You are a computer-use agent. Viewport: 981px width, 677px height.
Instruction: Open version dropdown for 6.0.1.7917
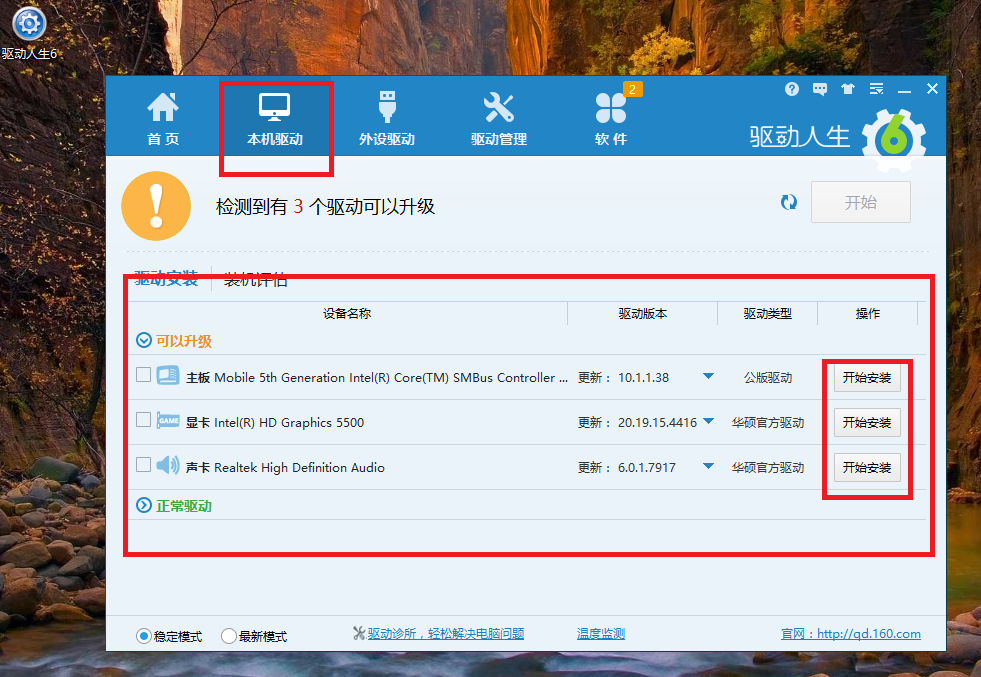708,467
